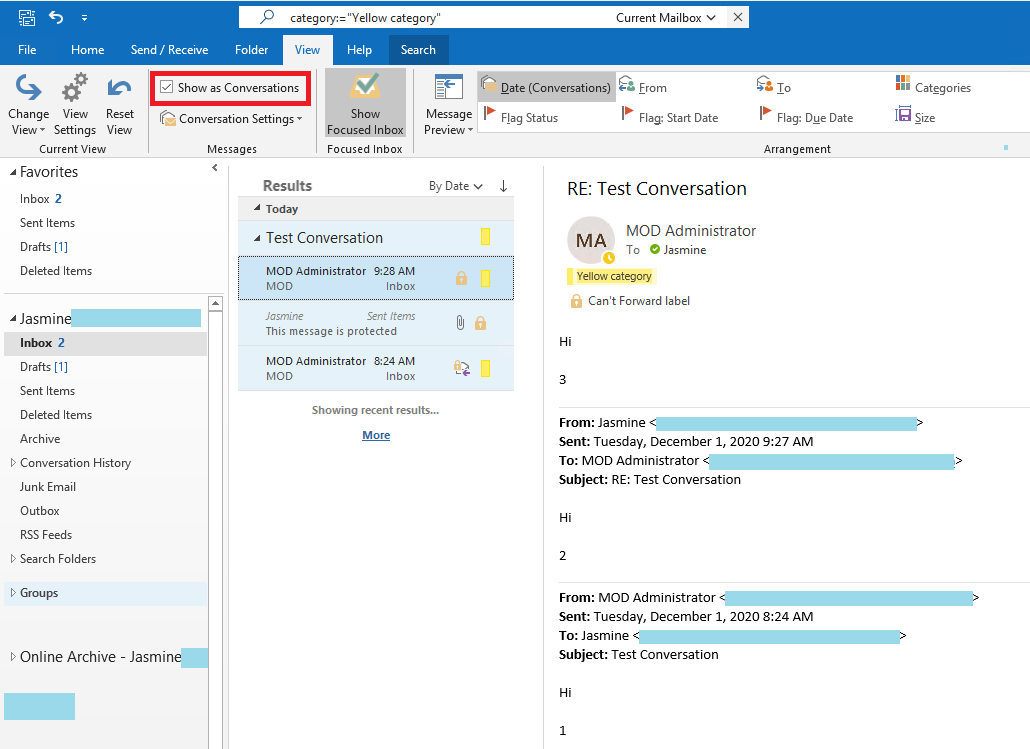Image resolution: width=1030 pixels, height=749 pixels.
Task: Expand Search Folders
Action: [12, 558]
